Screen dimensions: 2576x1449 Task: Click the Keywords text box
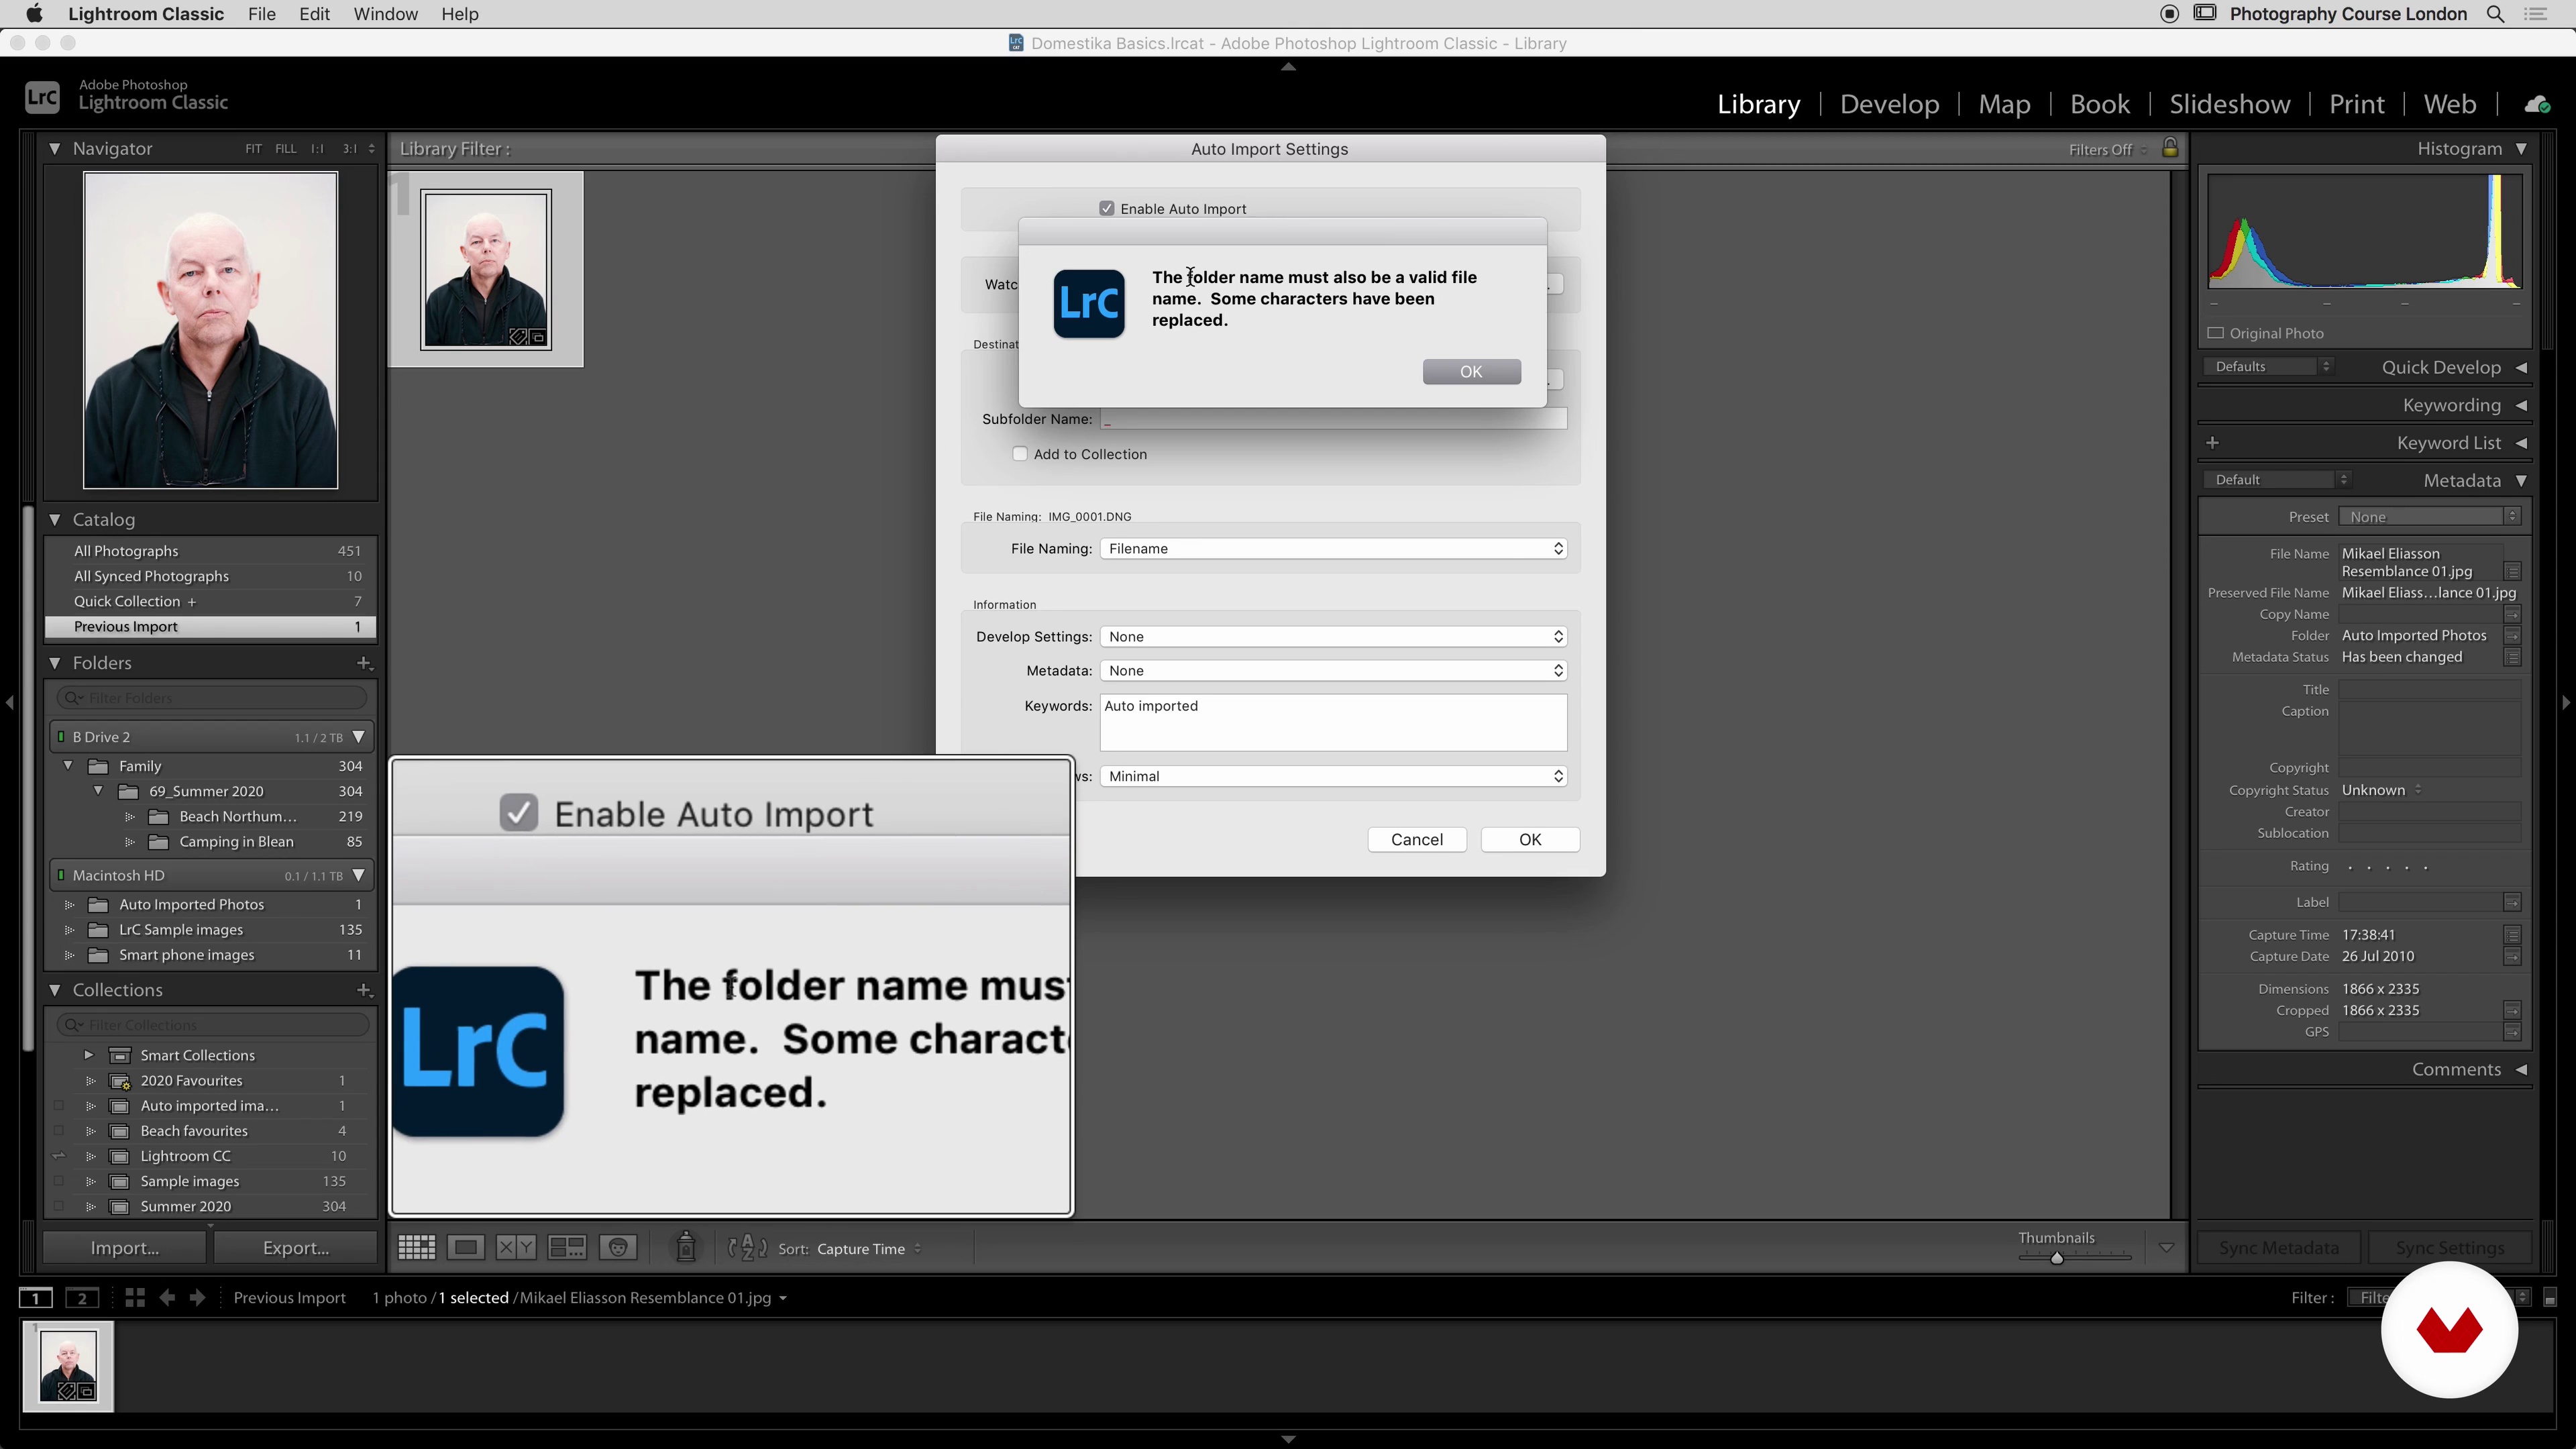point(1333,722)
